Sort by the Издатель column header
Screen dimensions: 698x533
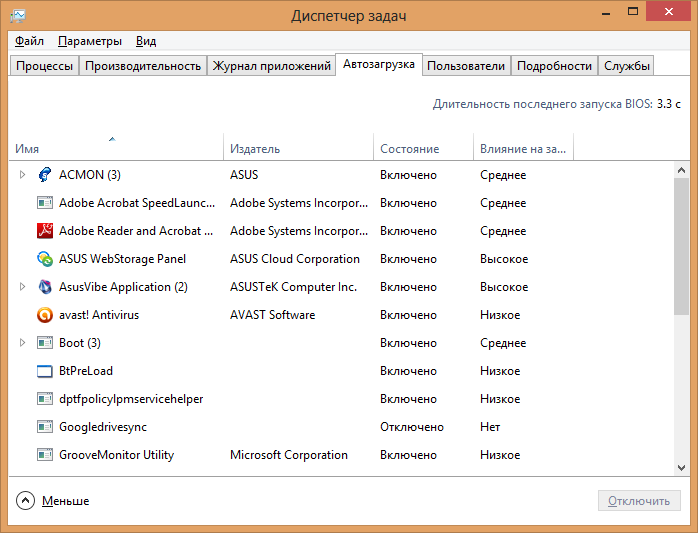point(298,147)
